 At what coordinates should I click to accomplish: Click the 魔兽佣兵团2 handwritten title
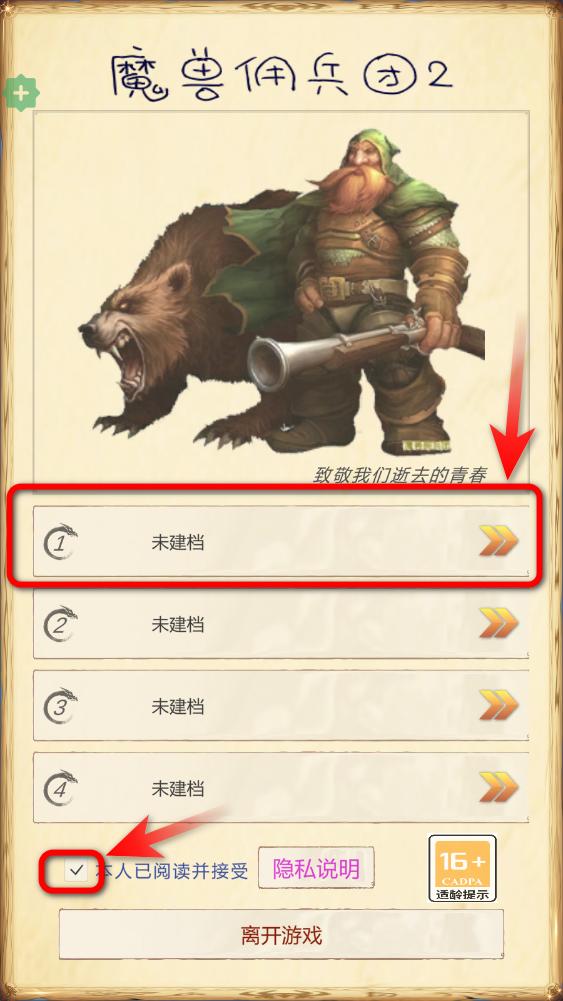click(282, 72)
